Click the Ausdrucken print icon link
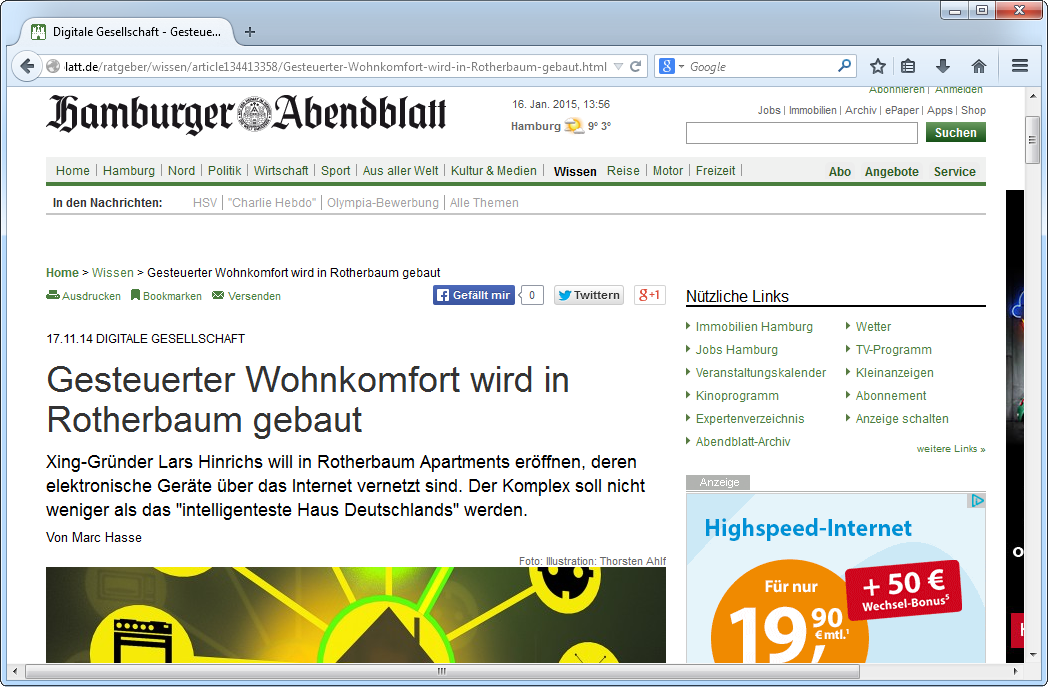1048x687 pixels. pyautogui.click(x=84, y=296)
